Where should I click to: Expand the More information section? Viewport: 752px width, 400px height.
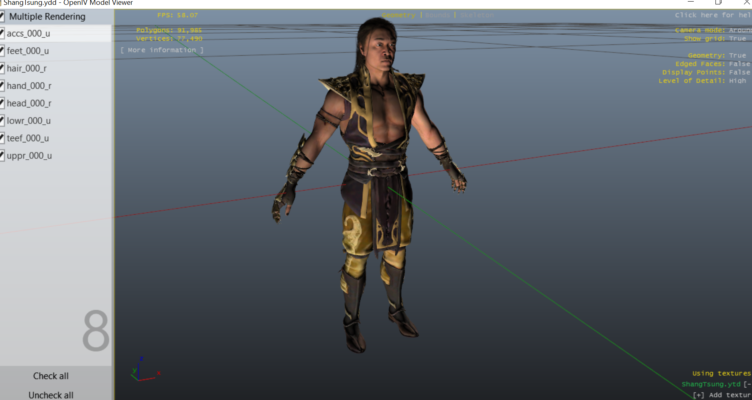point(162,49)
